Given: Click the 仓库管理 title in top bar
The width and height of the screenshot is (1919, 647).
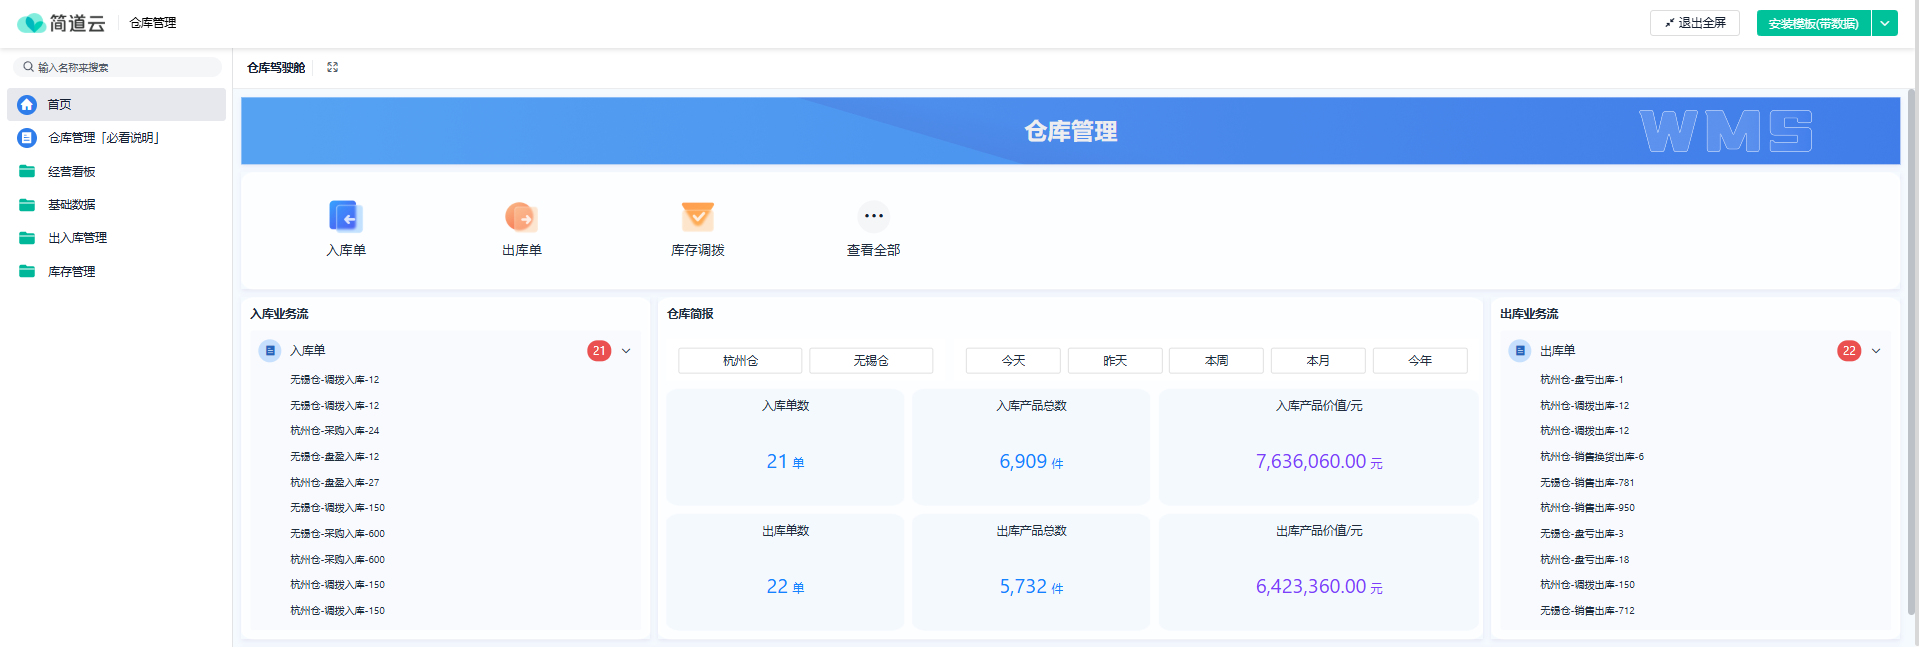Looking at the screenshot, I should click(x=153, y=23).
